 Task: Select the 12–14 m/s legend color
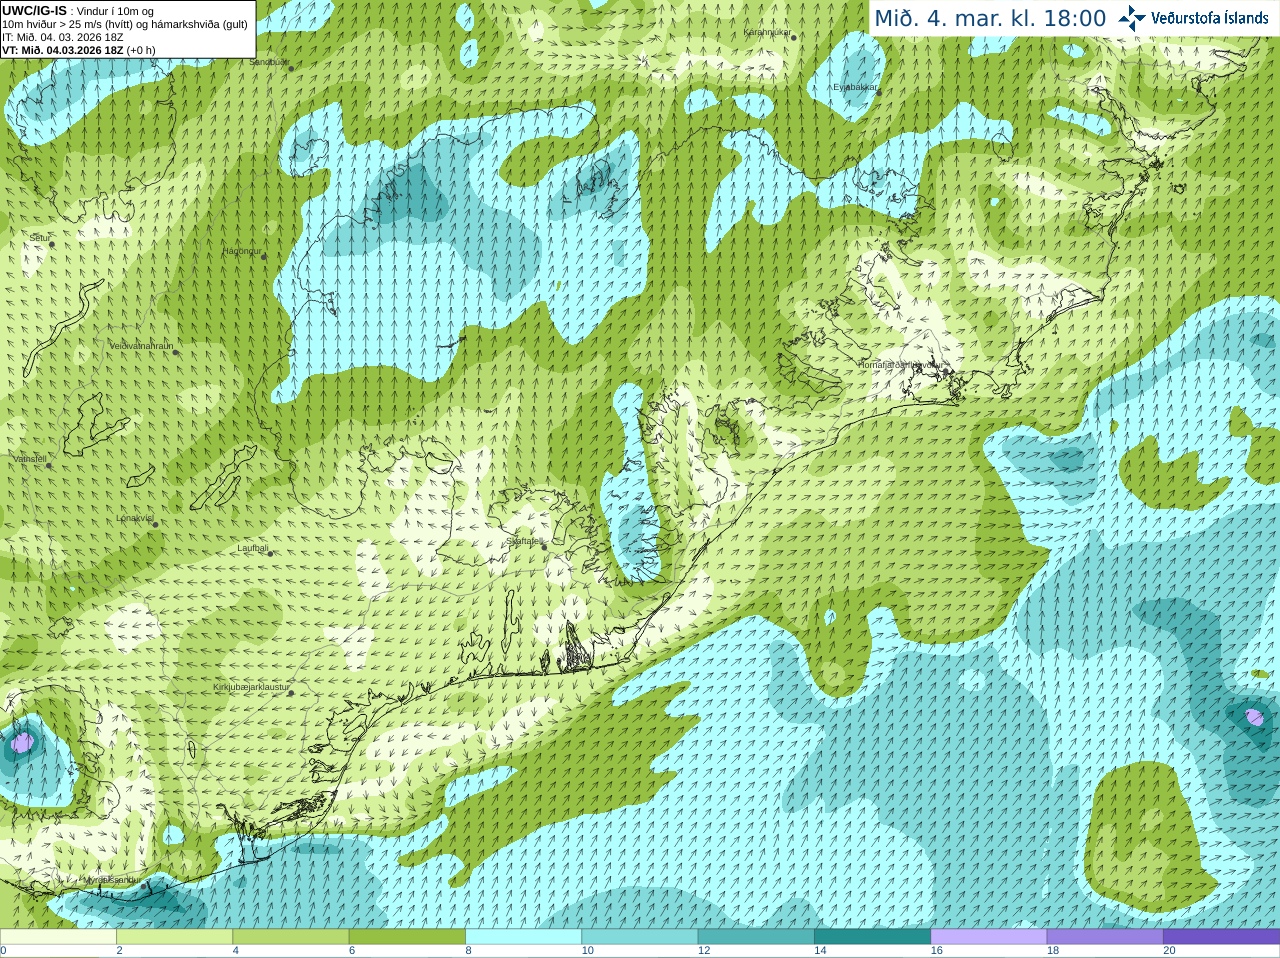756,937
